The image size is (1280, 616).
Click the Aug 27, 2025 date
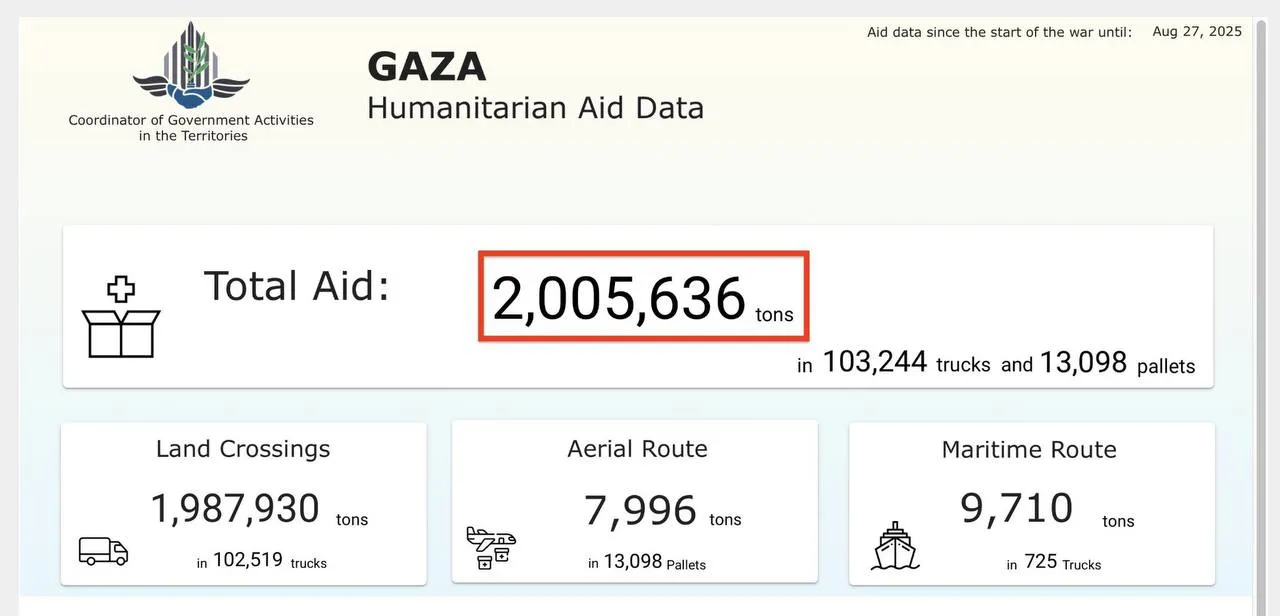pyautogui.click(x=1196, y=32)
